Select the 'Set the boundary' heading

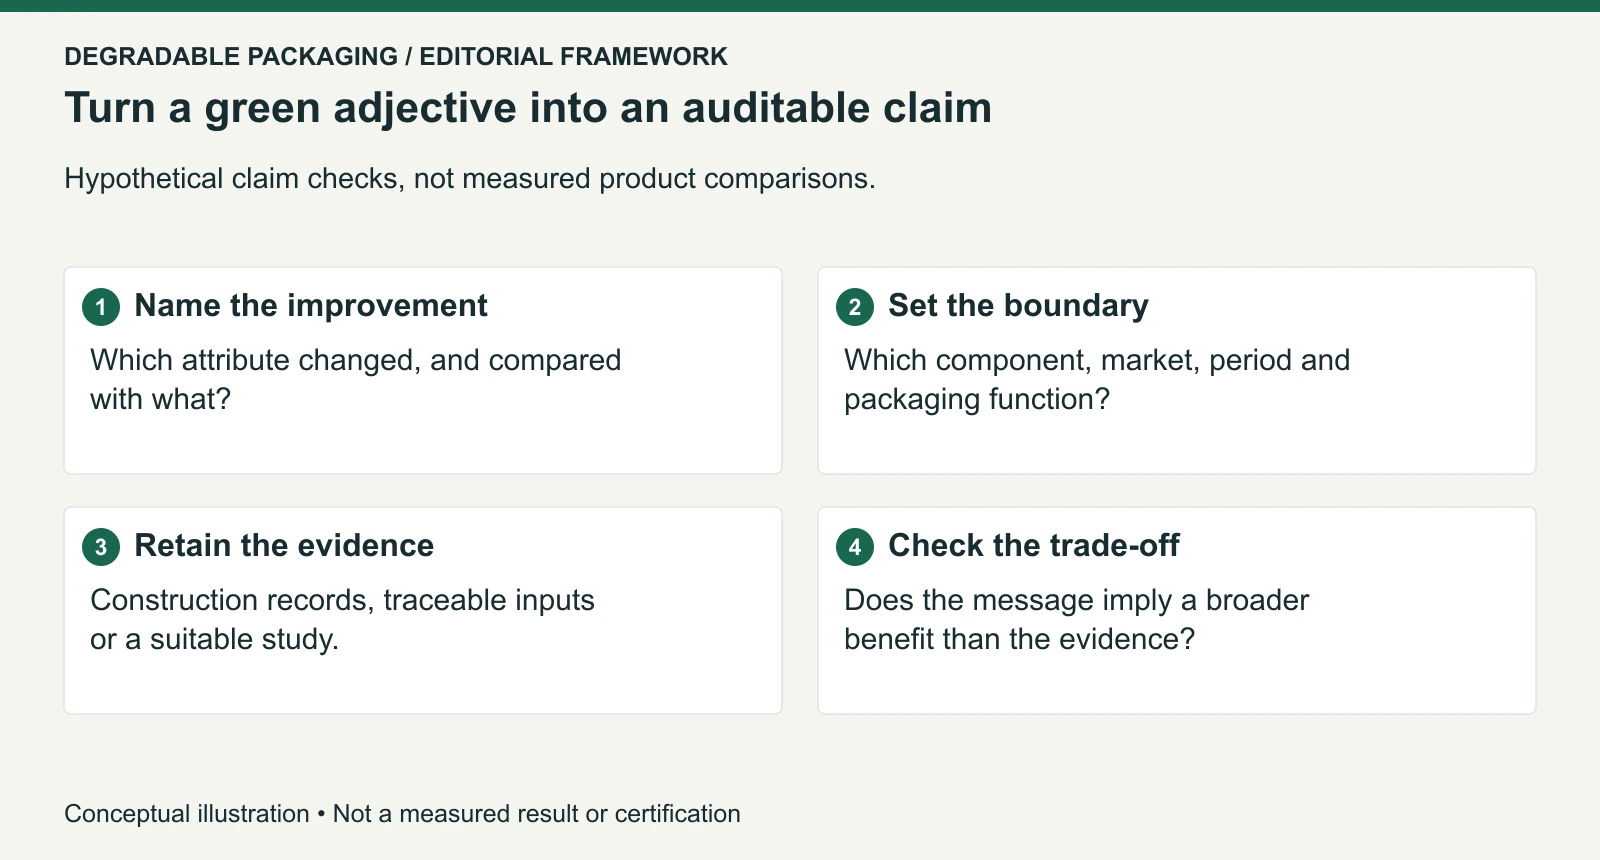[x=1018, y=306]
